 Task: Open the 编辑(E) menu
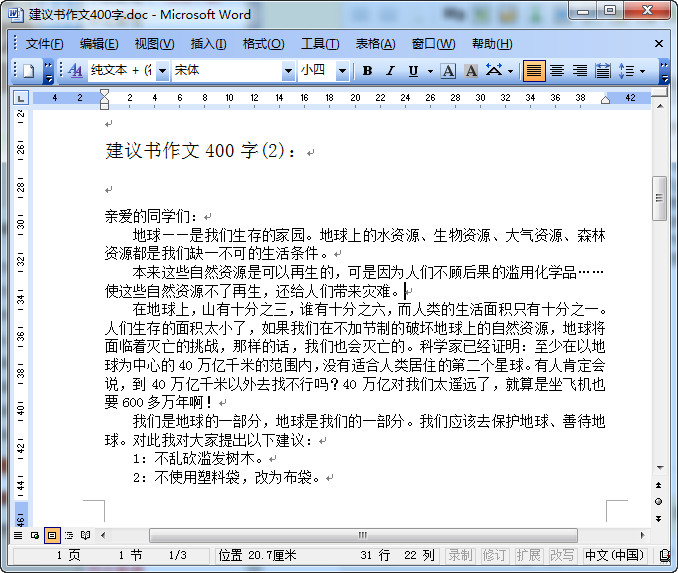coord(99,44)
